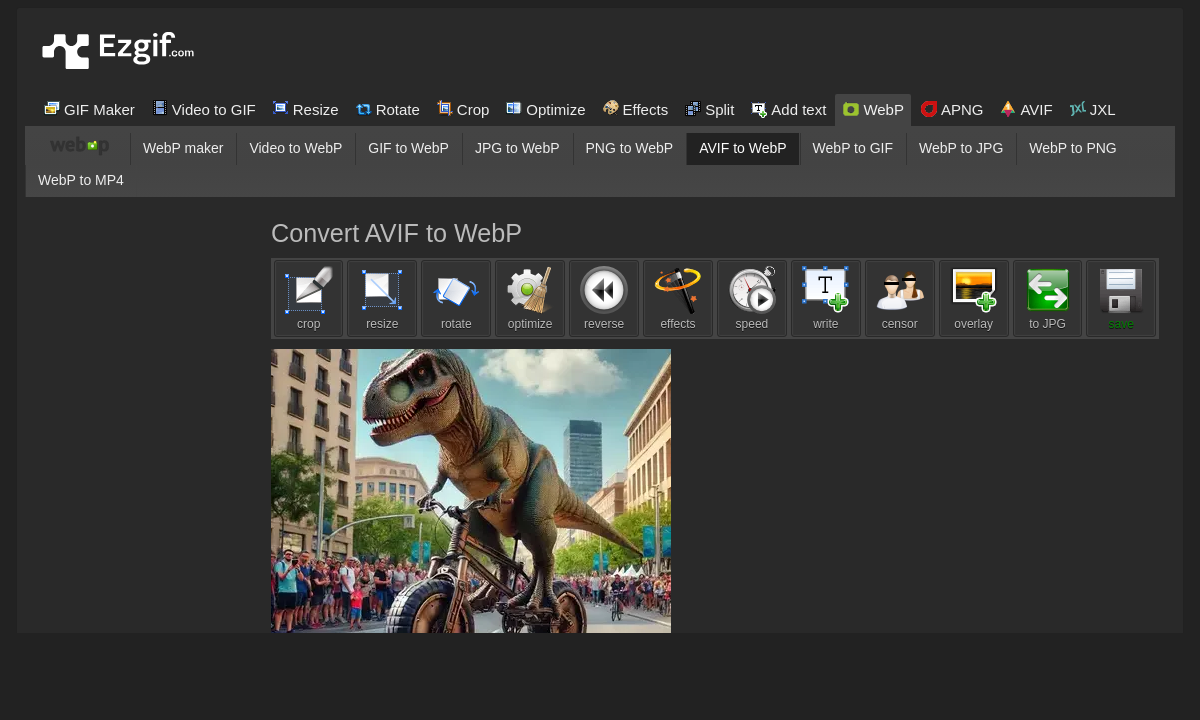The image size is (1200, 720).
Task: Switch to the WebP to MP4 tab
Action: [x=80, y=180]
